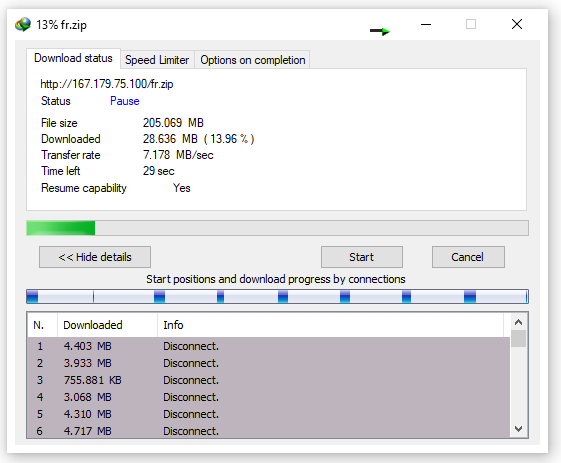Click the downloaded value 28.636 MB

click(x=170, y=139)
